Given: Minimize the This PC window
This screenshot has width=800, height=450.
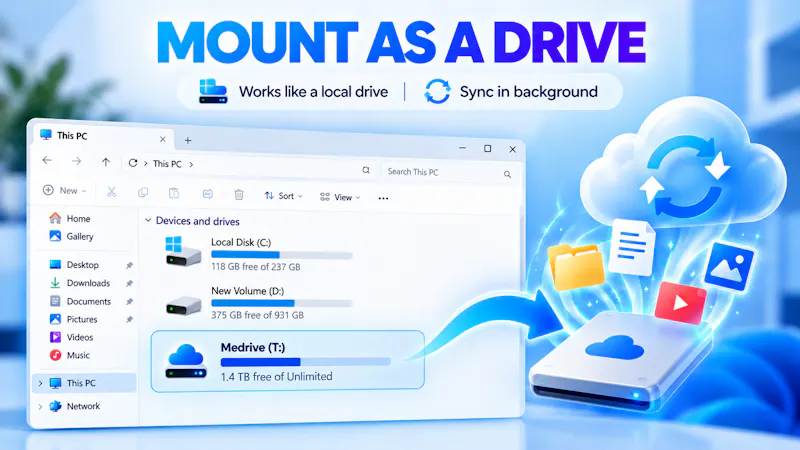Looking at the screenshot, I should pos(462,148).
